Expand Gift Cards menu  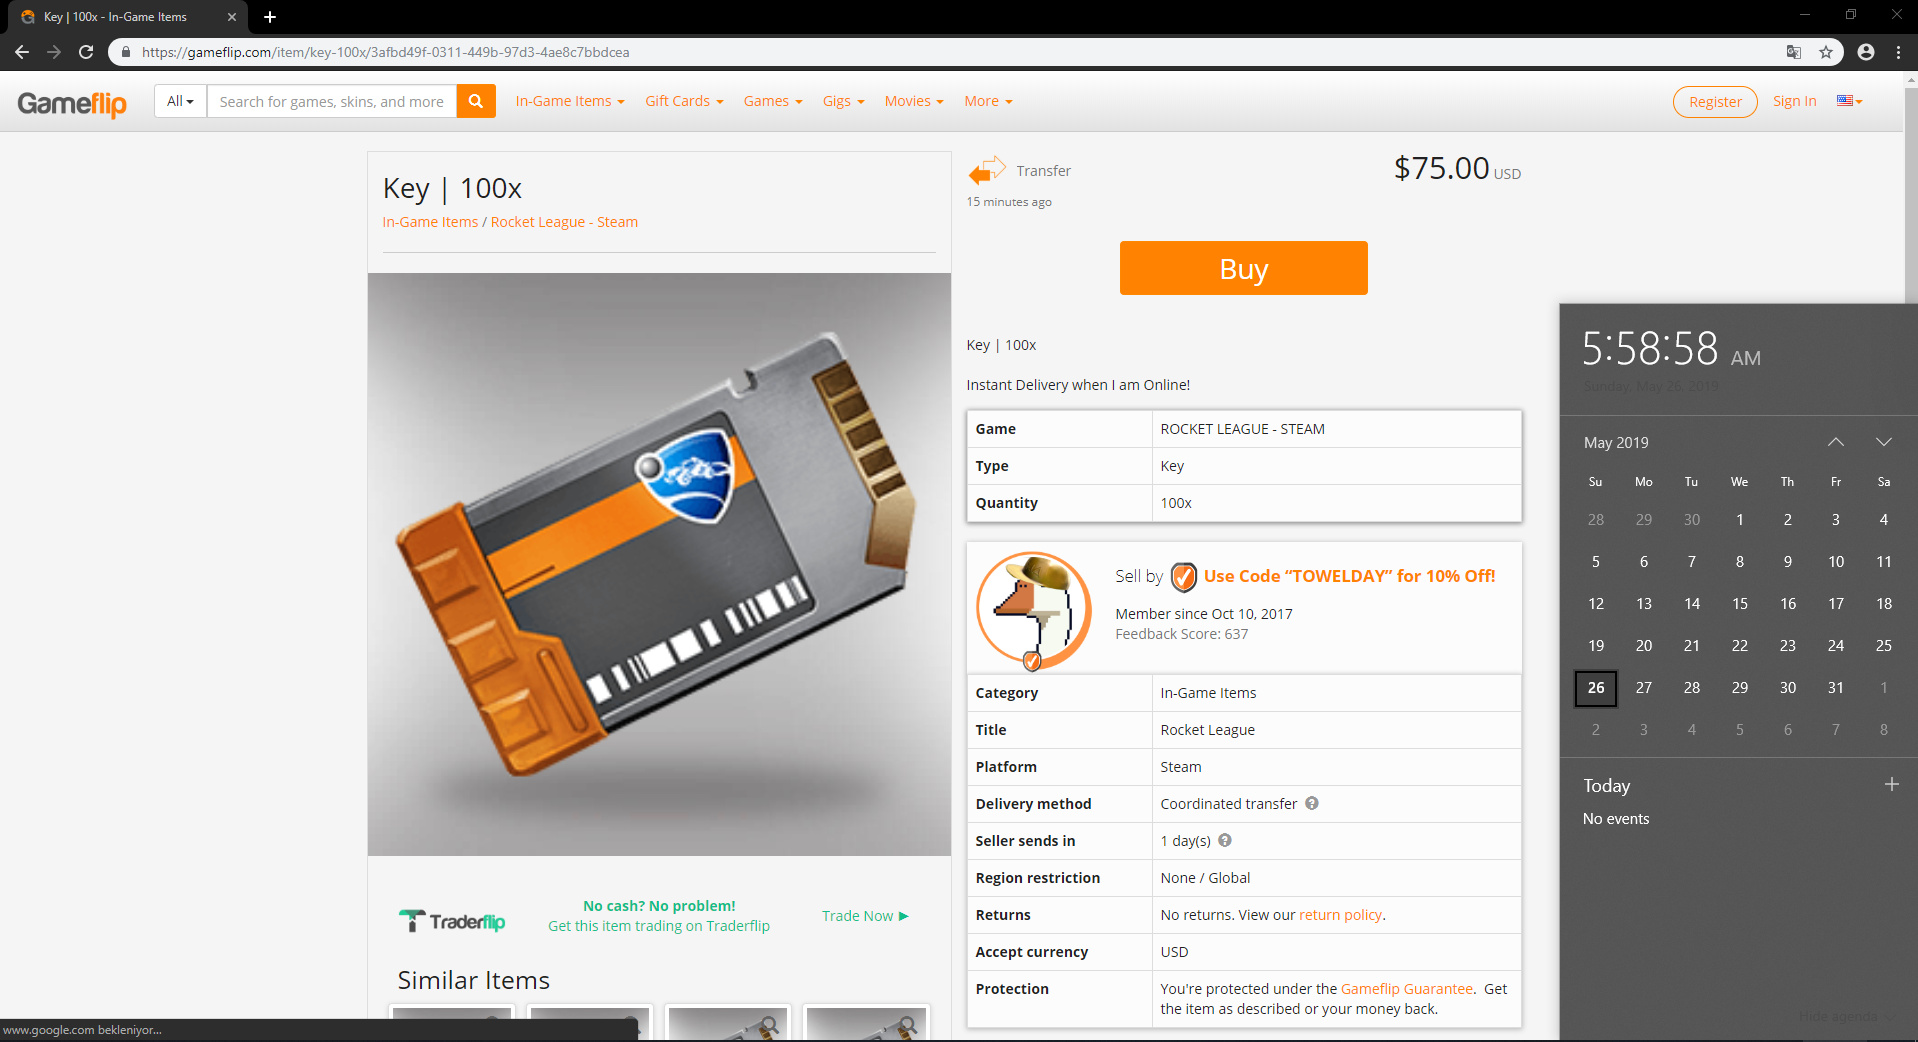point(684,101)
